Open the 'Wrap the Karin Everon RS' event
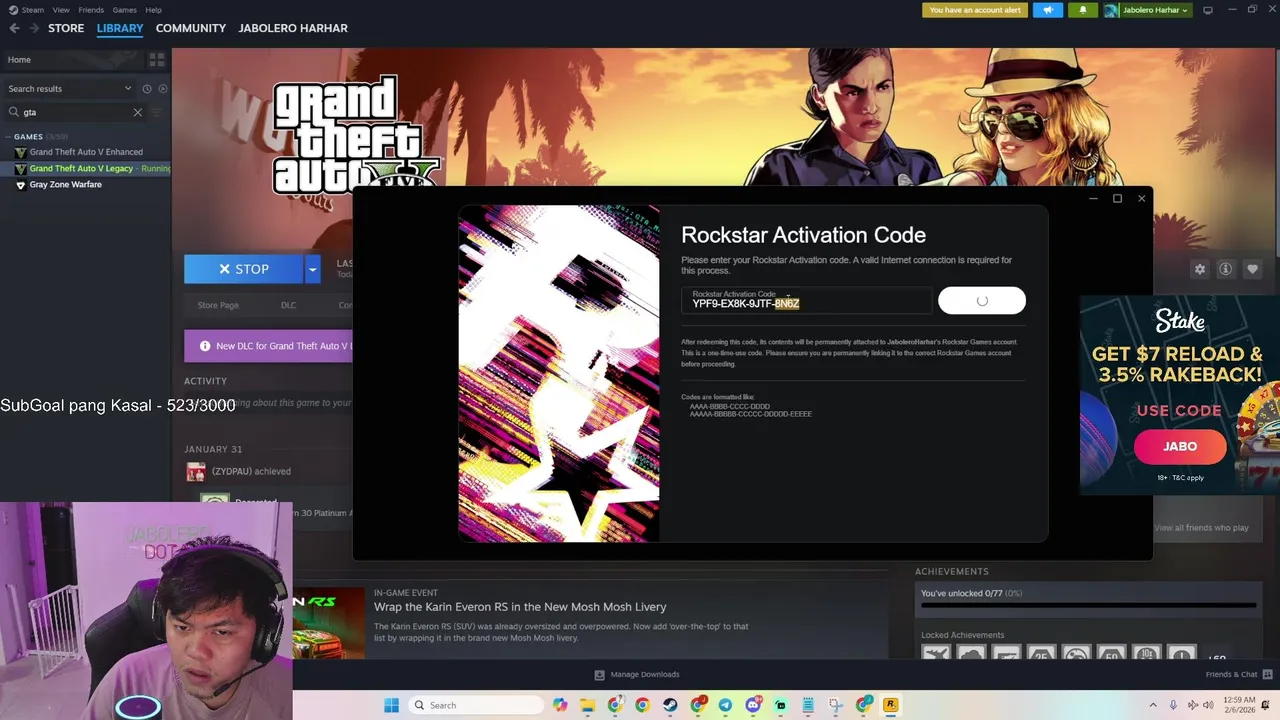1280x720 pixels. 520,607
